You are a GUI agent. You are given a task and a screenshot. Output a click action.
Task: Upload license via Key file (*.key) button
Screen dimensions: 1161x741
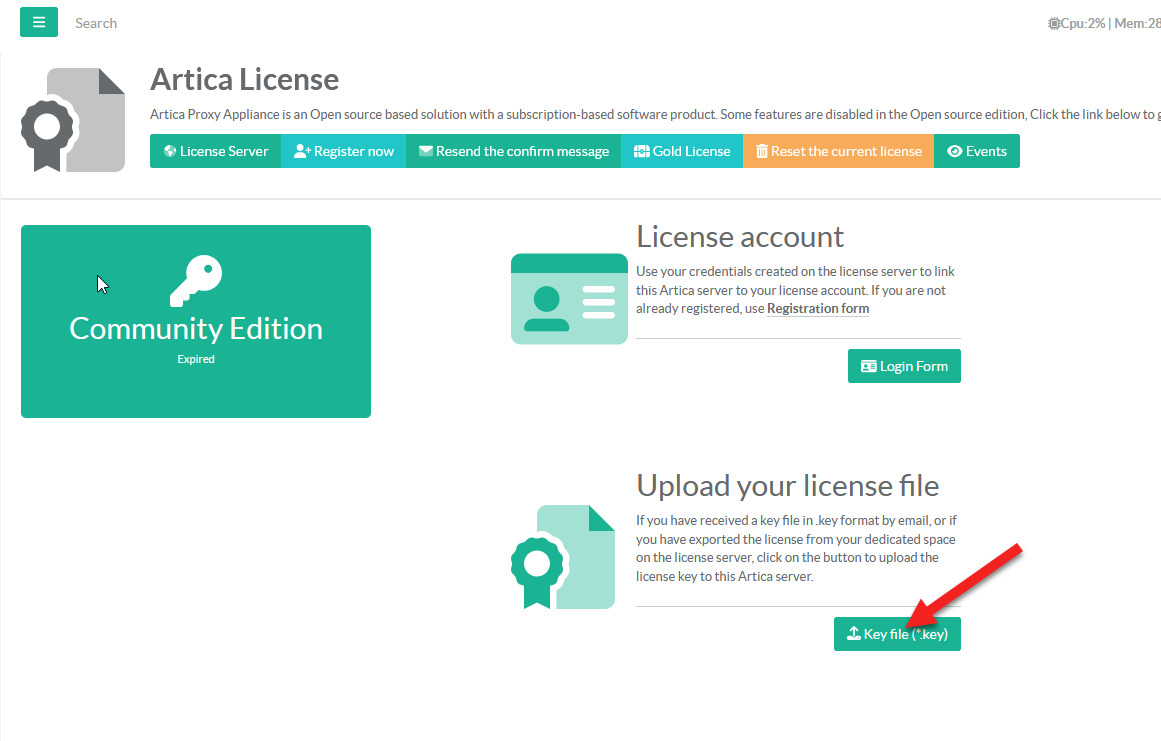click(897, 634)
